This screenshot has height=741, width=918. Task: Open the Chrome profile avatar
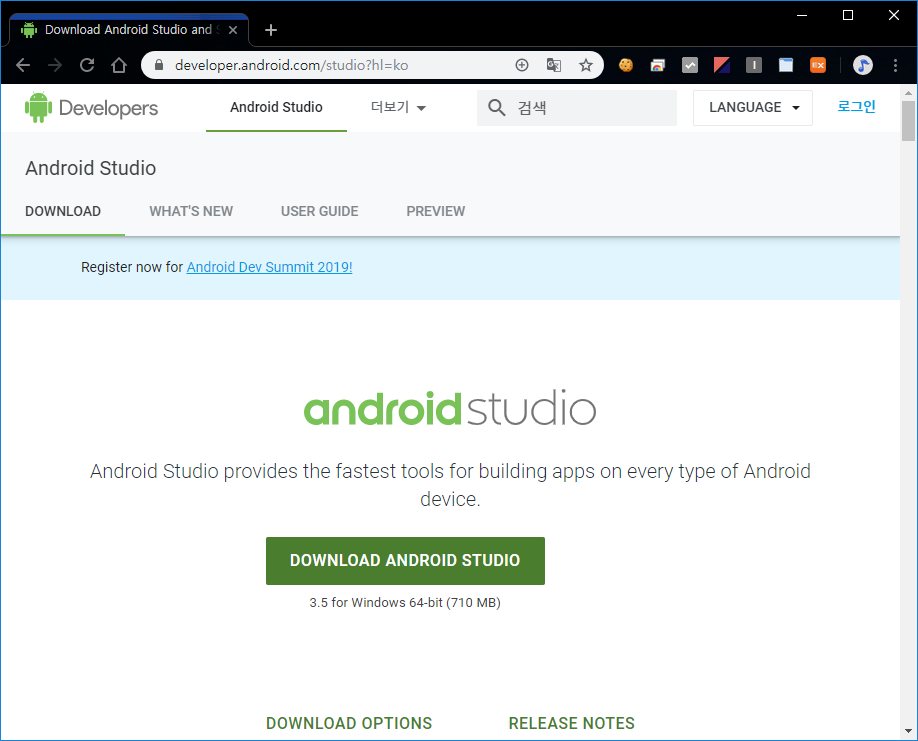point(862,65)
